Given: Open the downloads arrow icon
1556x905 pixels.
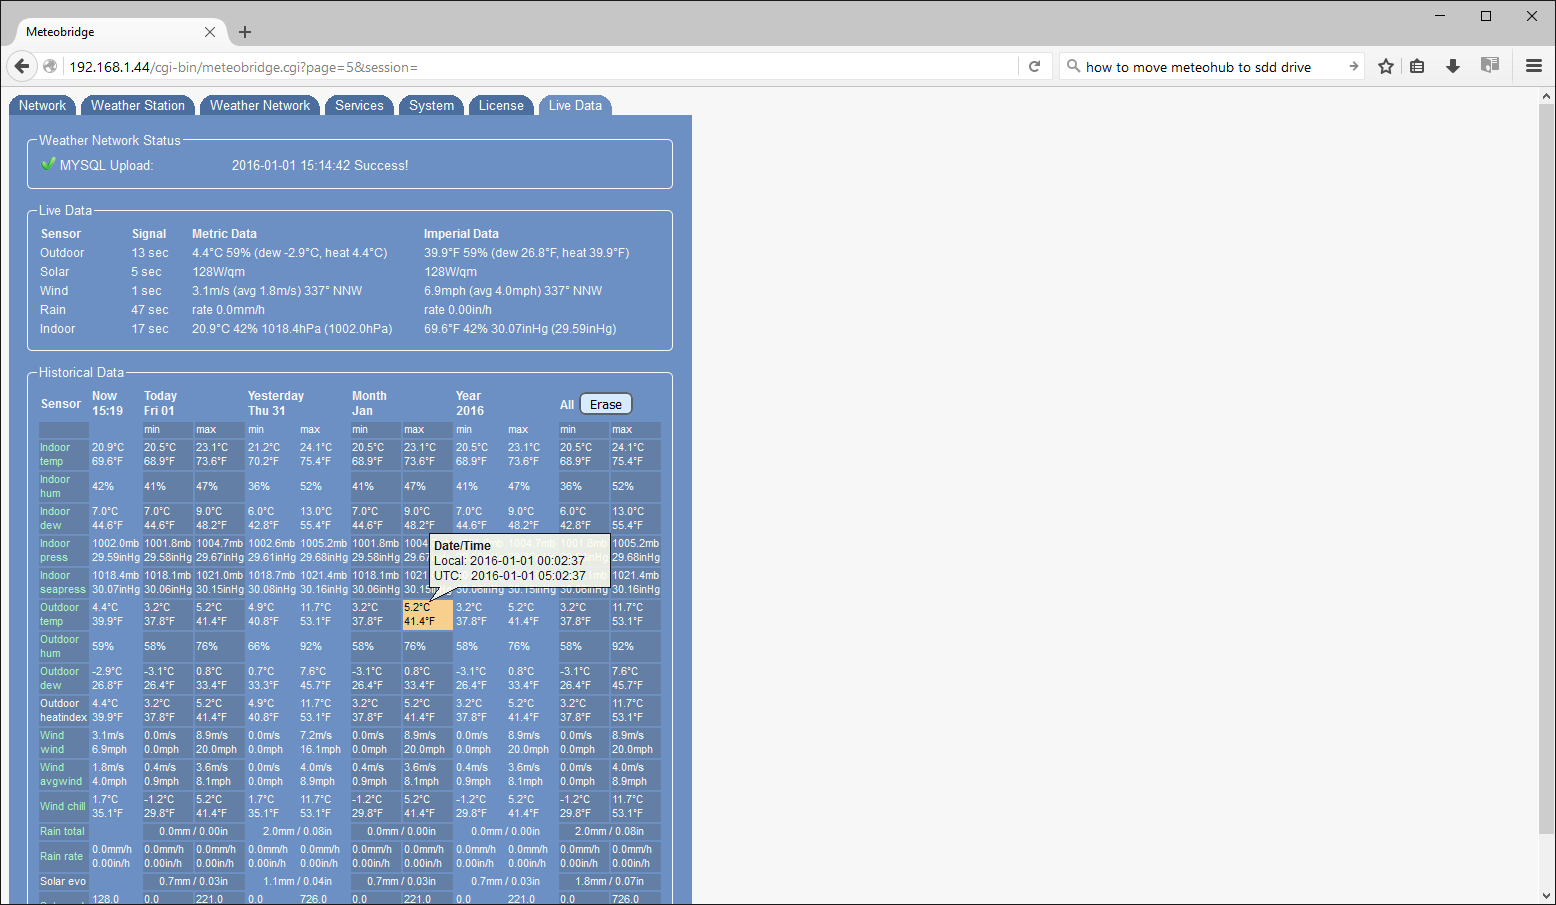Looking at the screenshot, I should [1453, 67].
